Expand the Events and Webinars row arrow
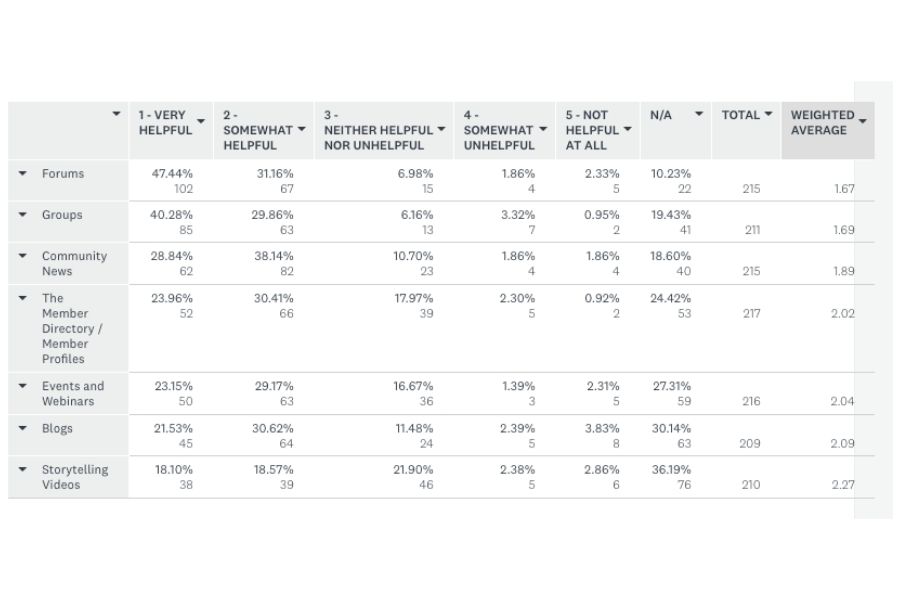This screenshot has width=900, height=600. [22, 386]
